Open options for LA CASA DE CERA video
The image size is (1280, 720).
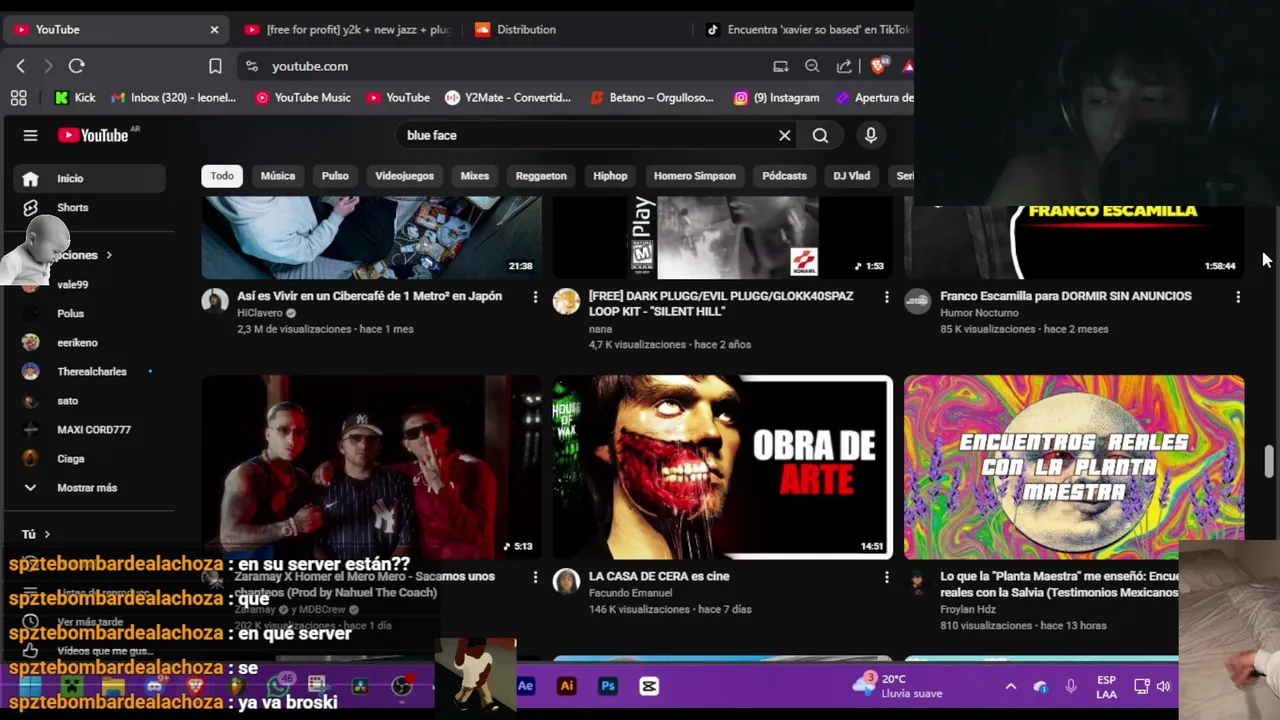[x=886, y=577]
